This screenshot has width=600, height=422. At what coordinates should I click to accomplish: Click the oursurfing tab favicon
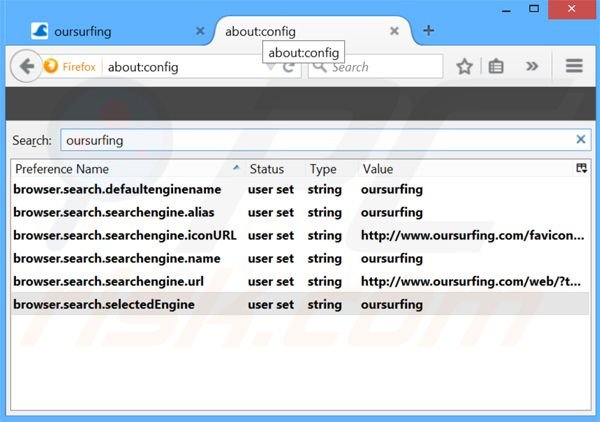[39, 31]
